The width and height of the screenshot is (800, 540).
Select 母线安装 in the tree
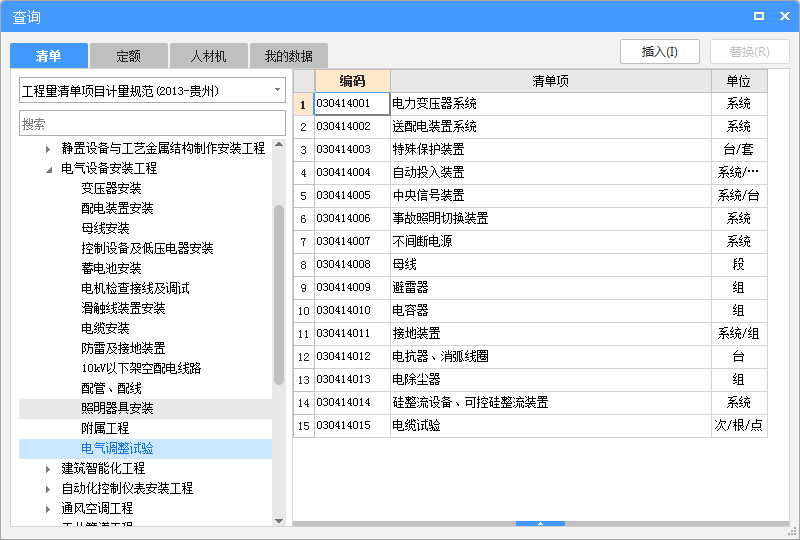pyautogui.click(x=105, y=228)
